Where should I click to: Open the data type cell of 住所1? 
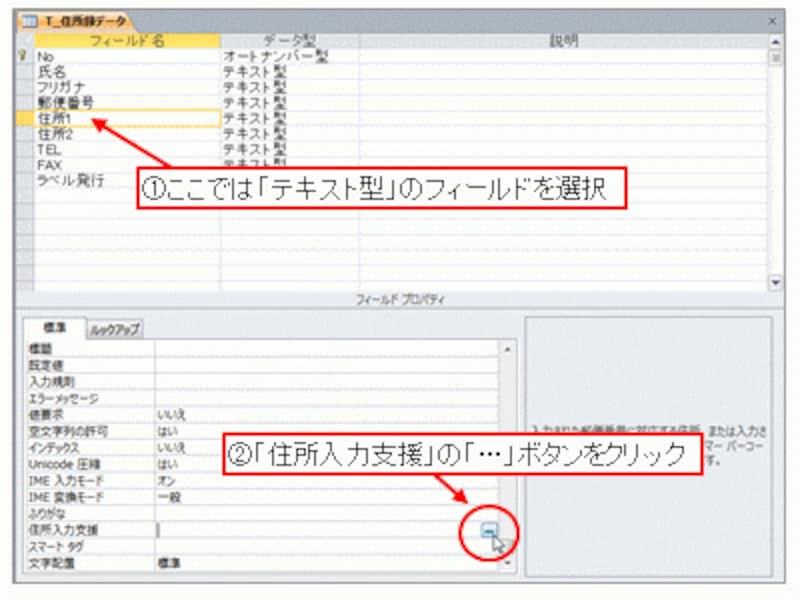290,118
